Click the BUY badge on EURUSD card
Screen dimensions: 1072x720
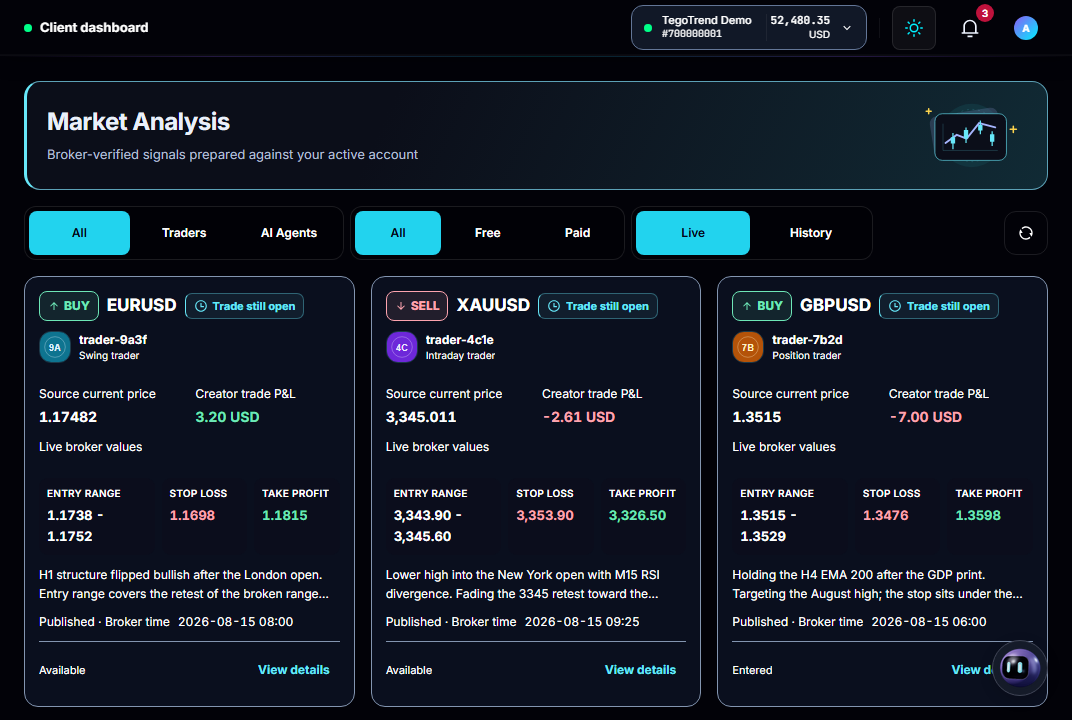point(69,306)
